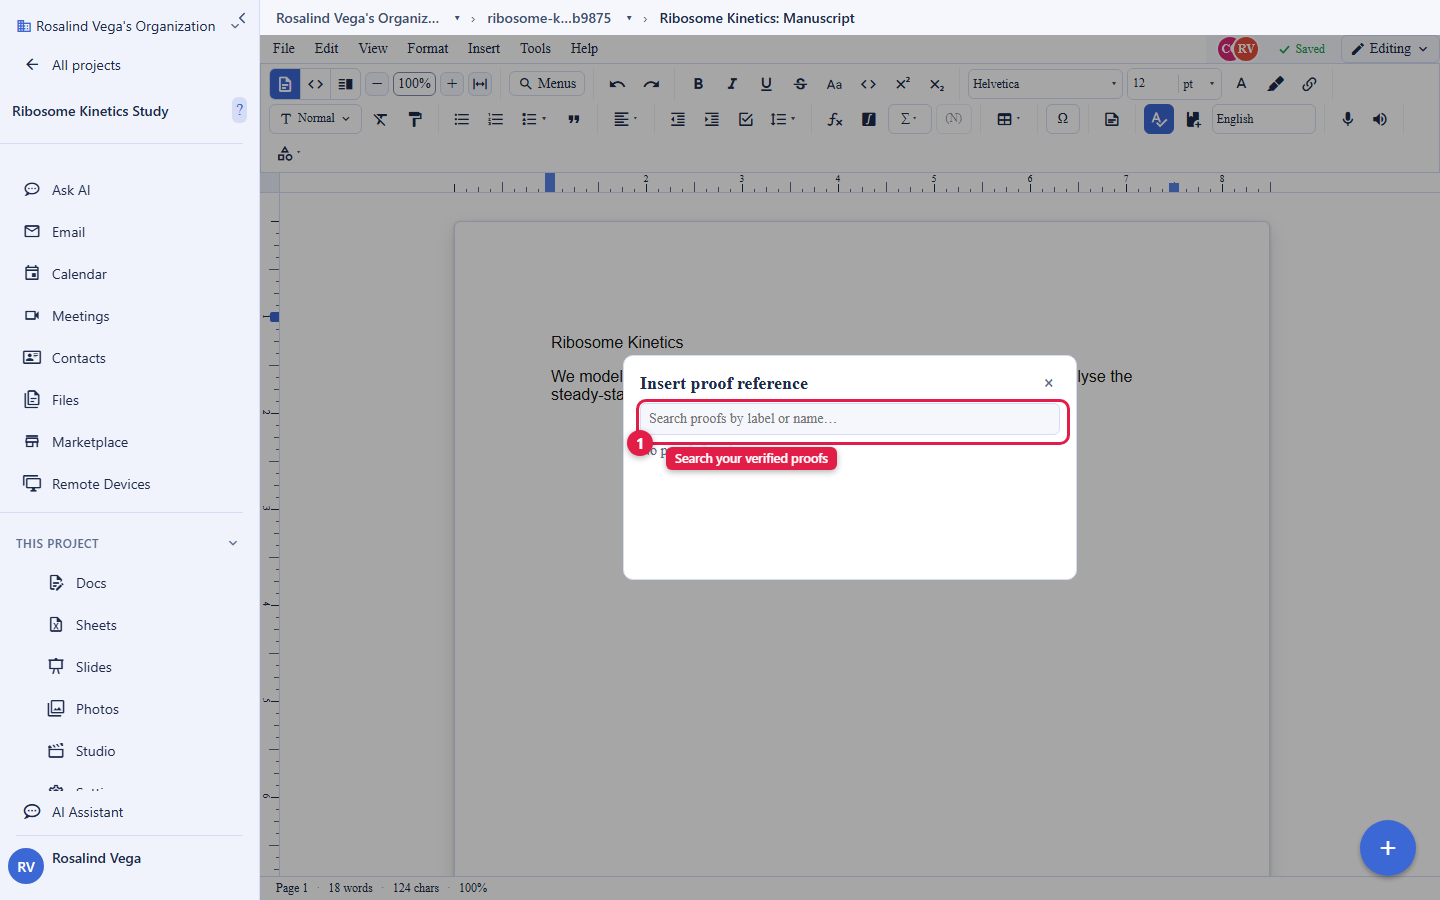Viewport: 1440px width, 900px height.
Task: Apply subscript formatting
Action: 936,84
